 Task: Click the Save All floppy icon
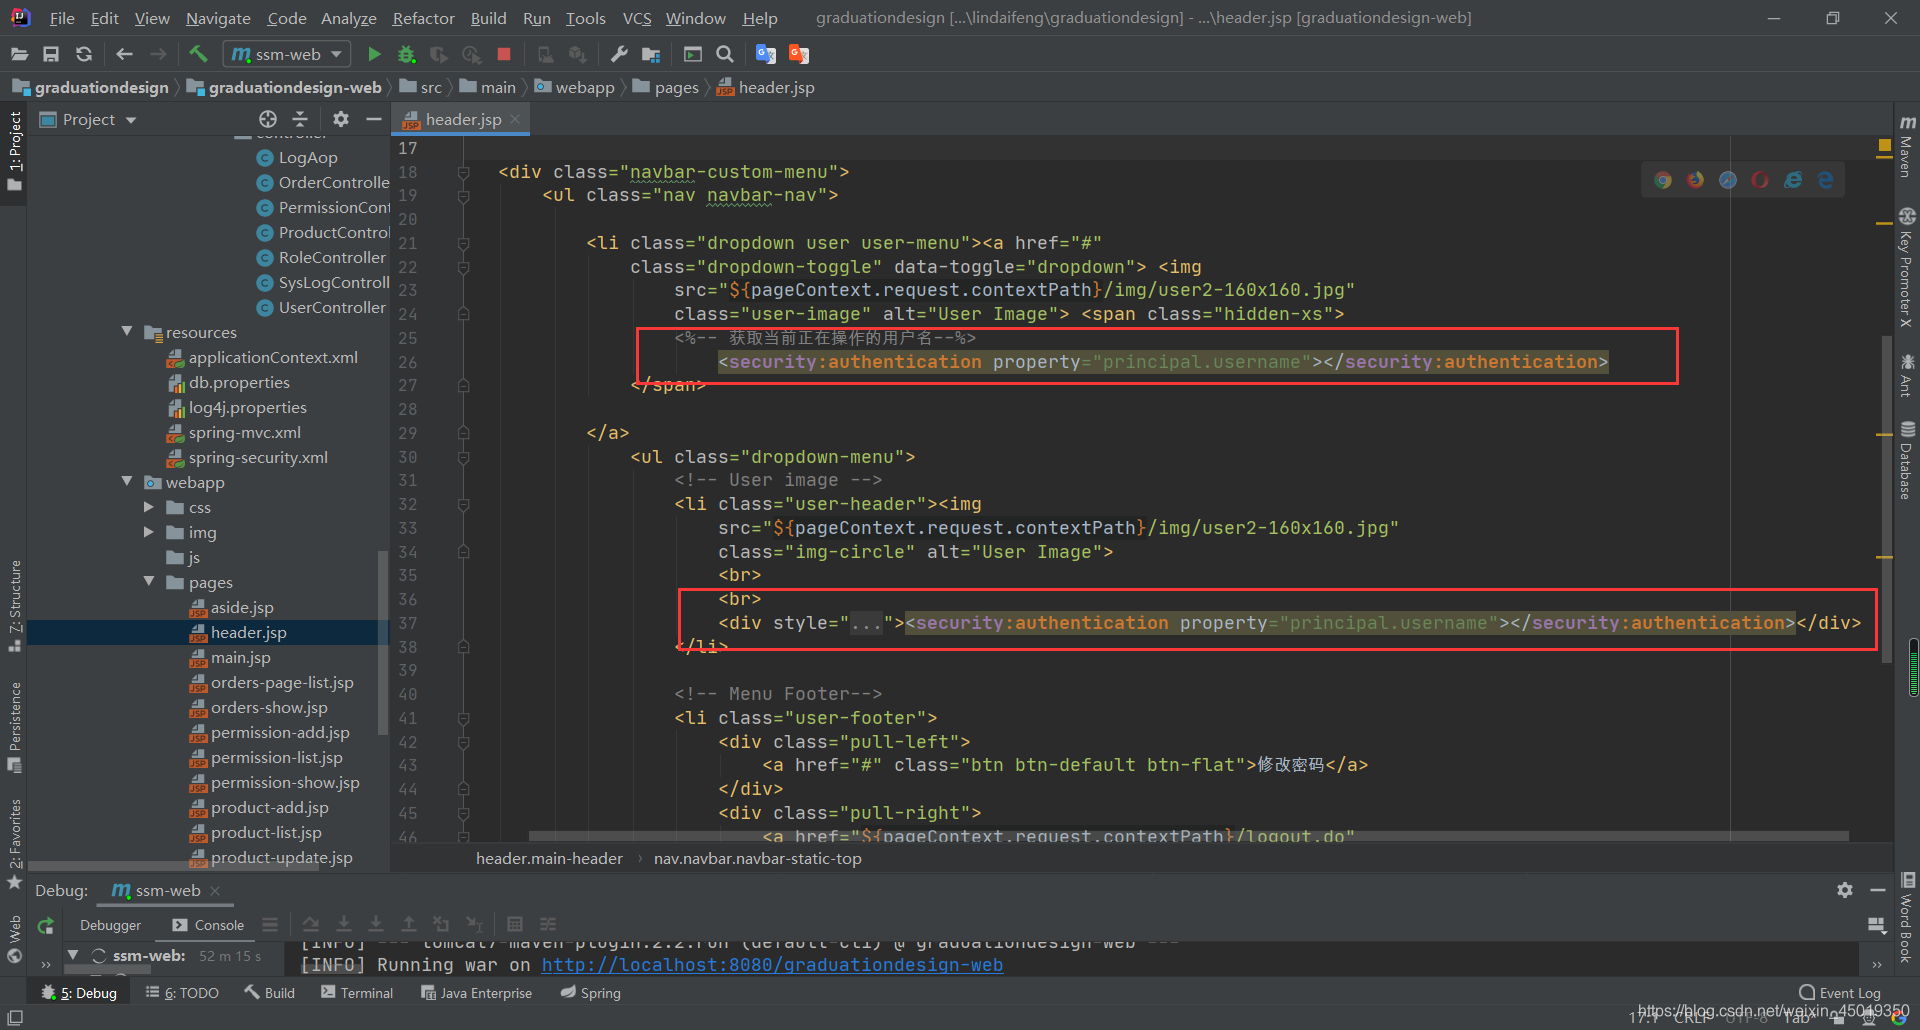pyautogui.click(x=51, y=54)
